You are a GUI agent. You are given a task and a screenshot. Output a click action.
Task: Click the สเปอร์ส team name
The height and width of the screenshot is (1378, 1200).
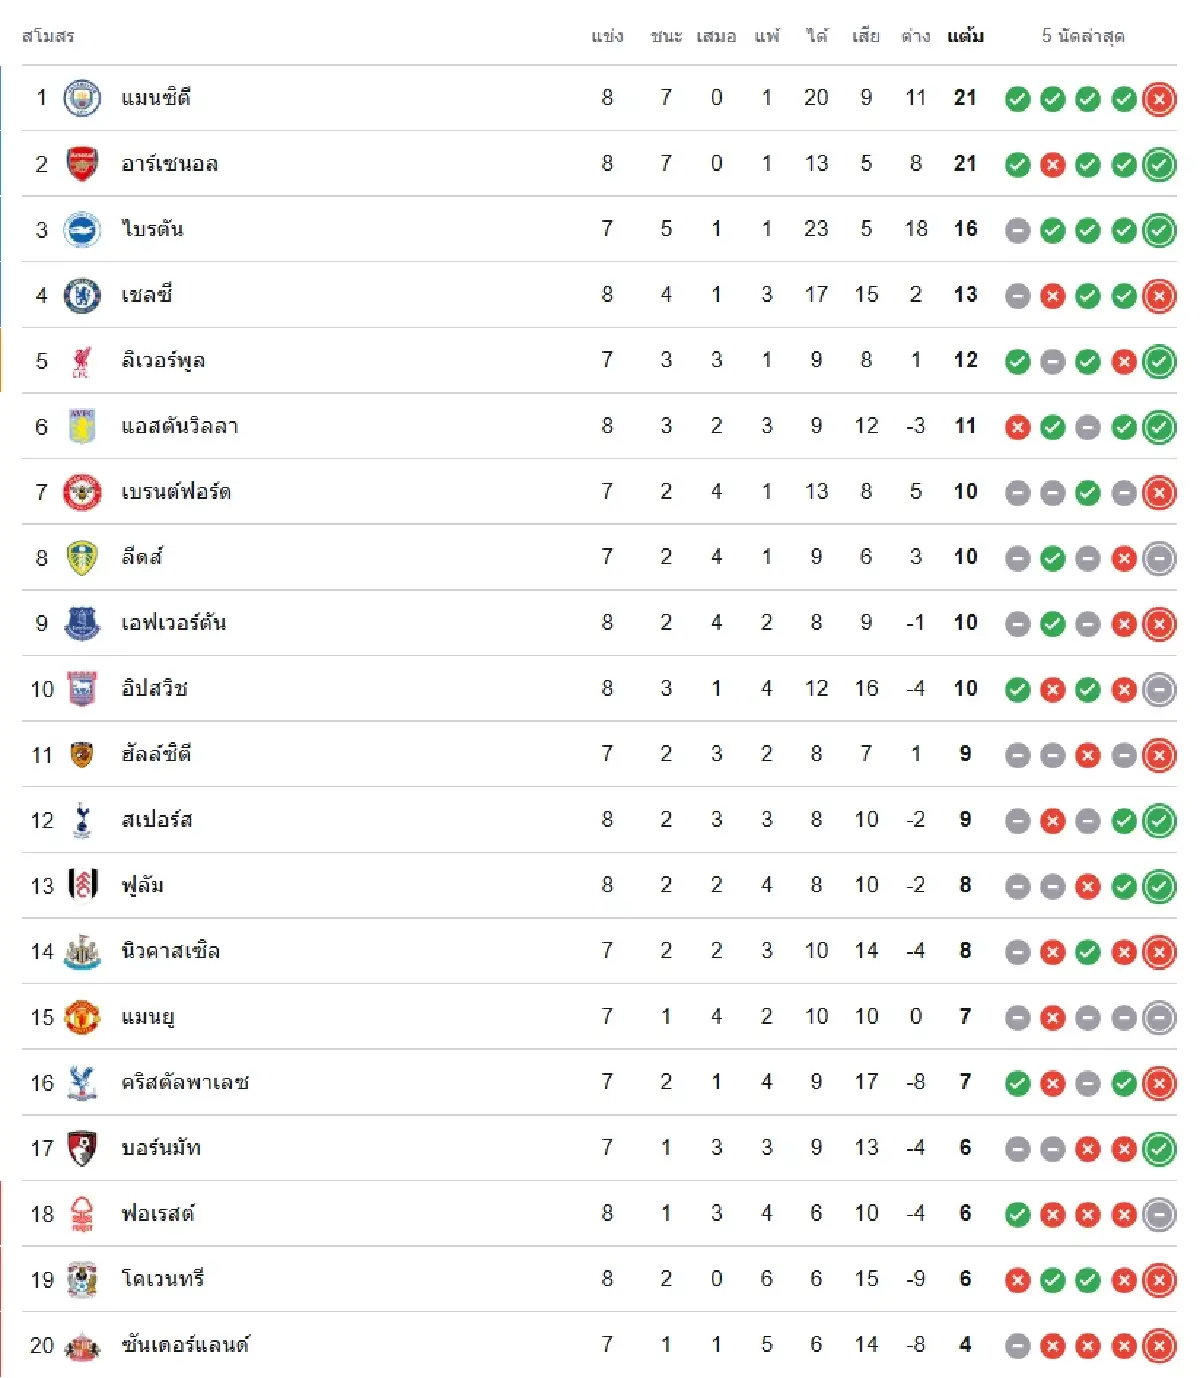tap(157, 820)
